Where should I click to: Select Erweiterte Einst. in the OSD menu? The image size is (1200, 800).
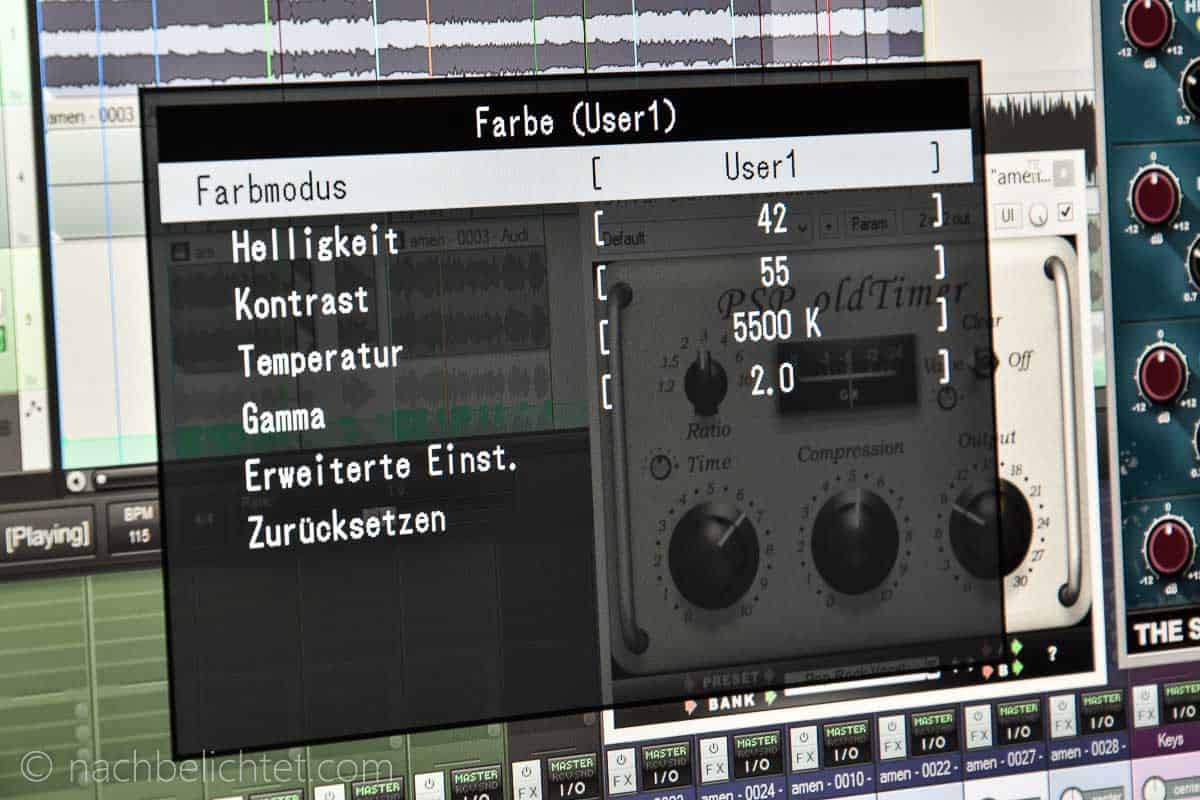pos(380,470)
